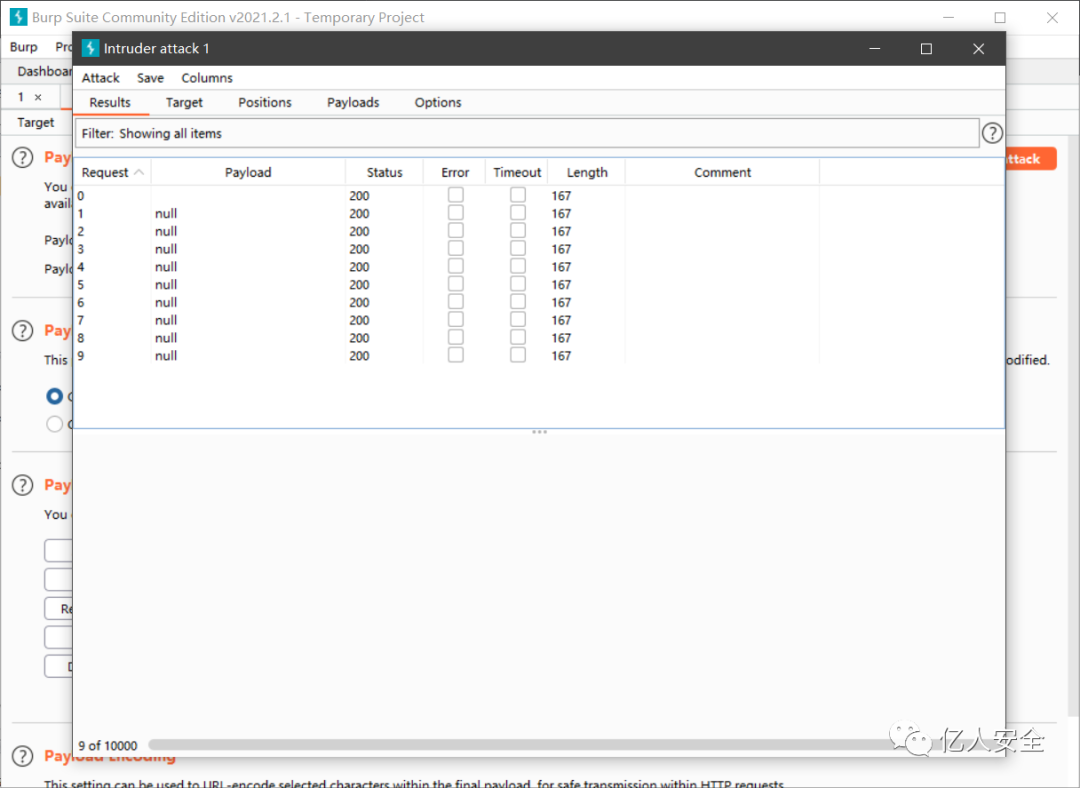
Task: Toggle Timeout checkbox for request 7
Action: click(x=518, y=320)
